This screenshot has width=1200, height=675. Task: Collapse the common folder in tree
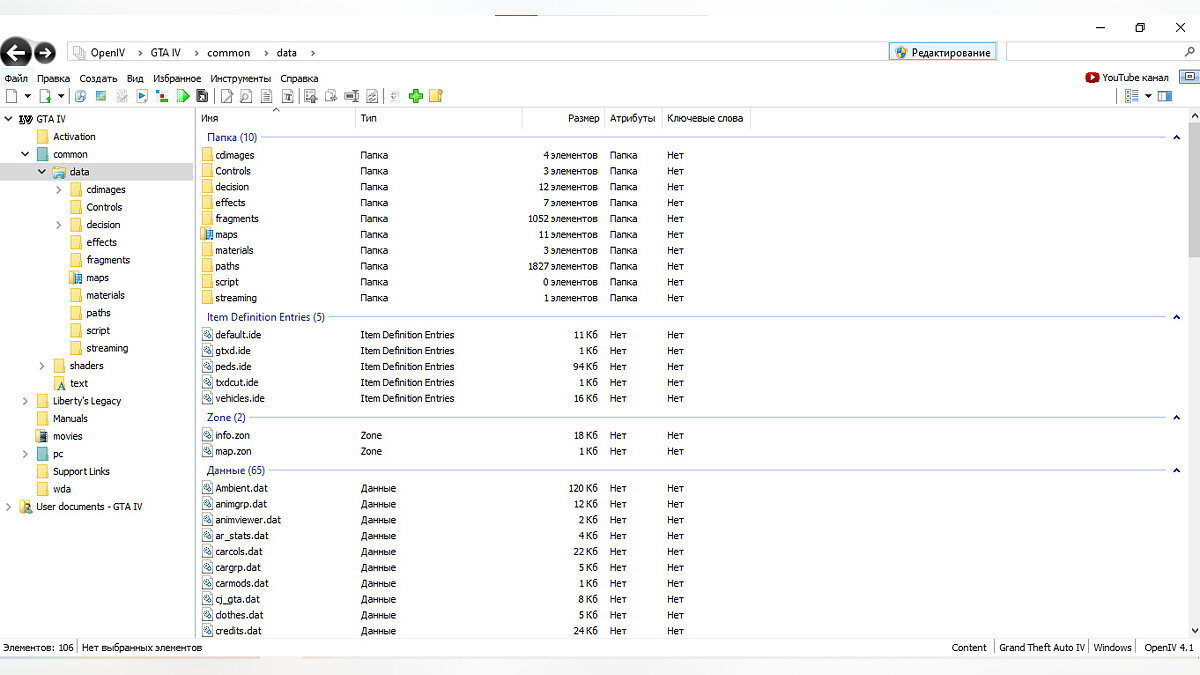[x=25, y=155]
